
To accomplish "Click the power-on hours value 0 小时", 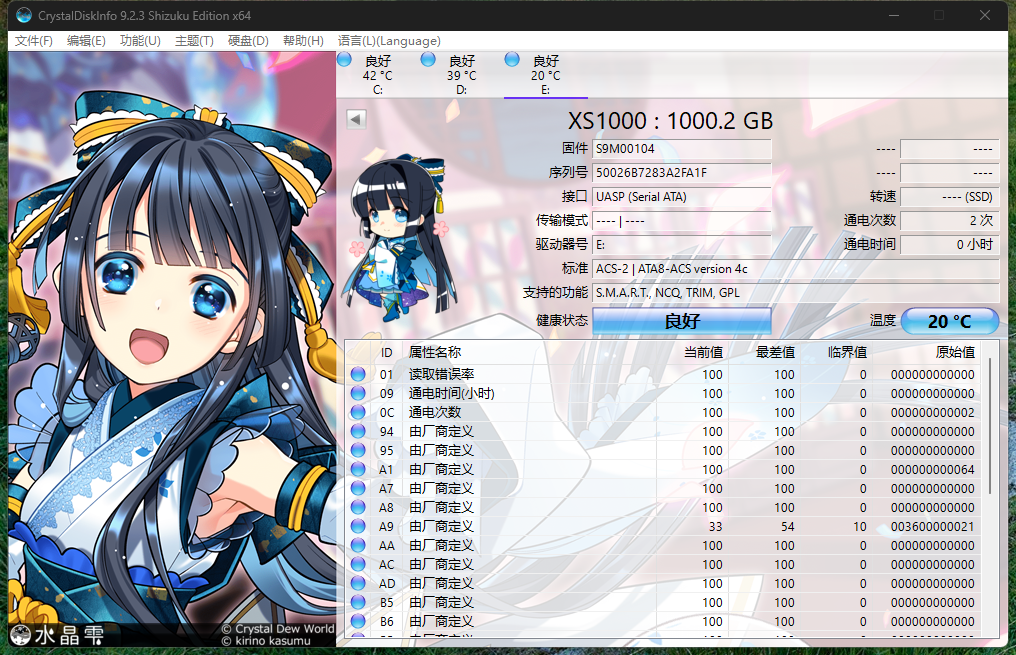I will point(950,244).
